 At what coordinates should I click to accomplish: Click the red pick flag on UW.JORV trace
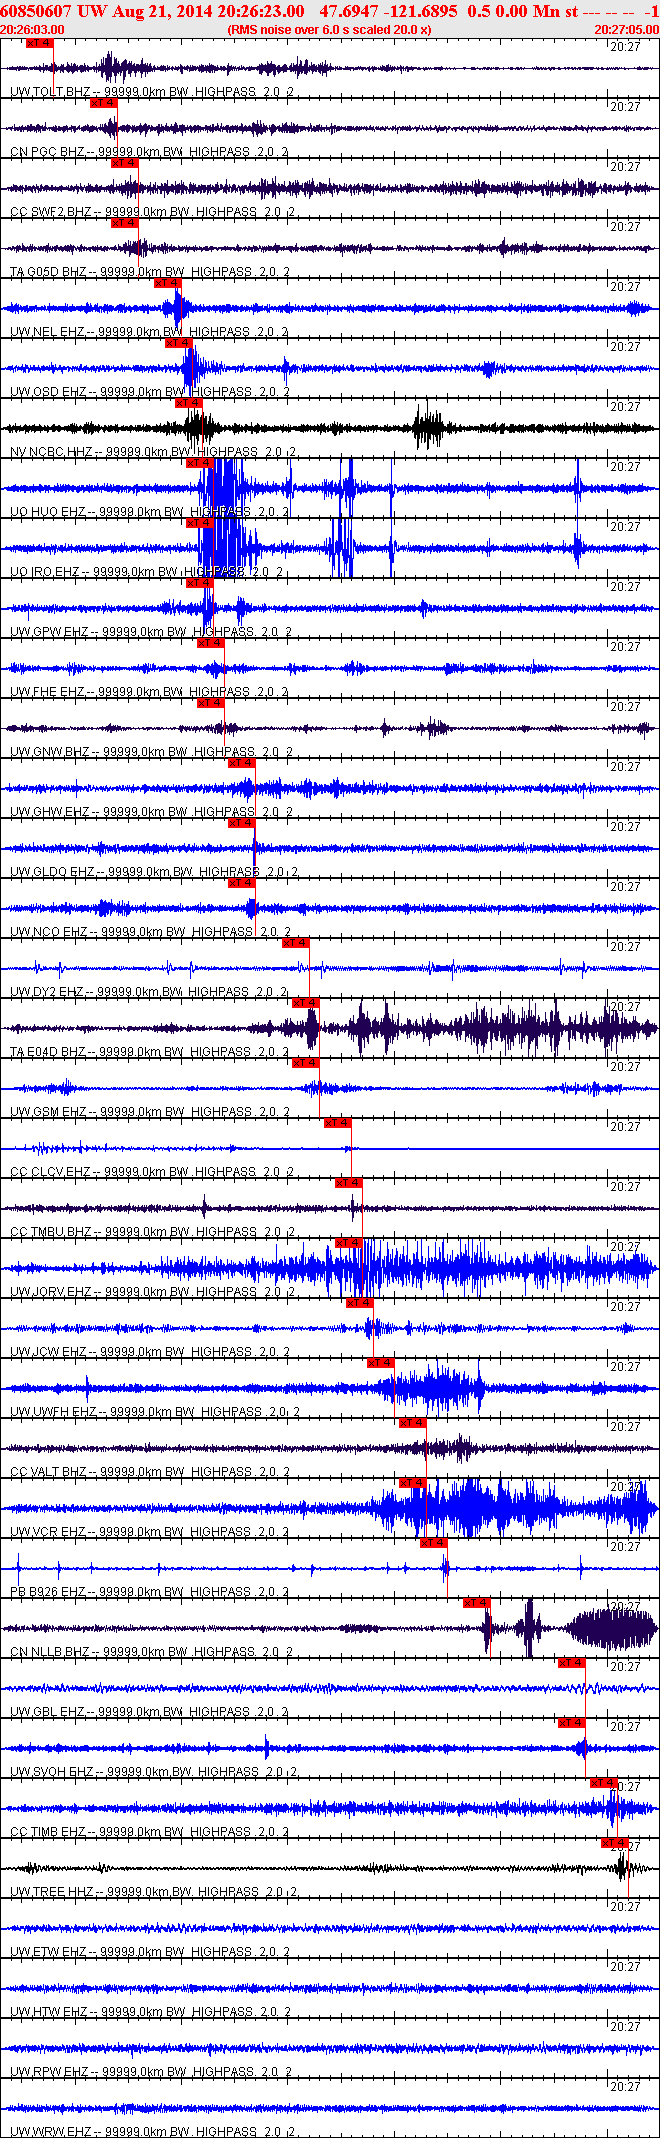[x=350, y=1243]
